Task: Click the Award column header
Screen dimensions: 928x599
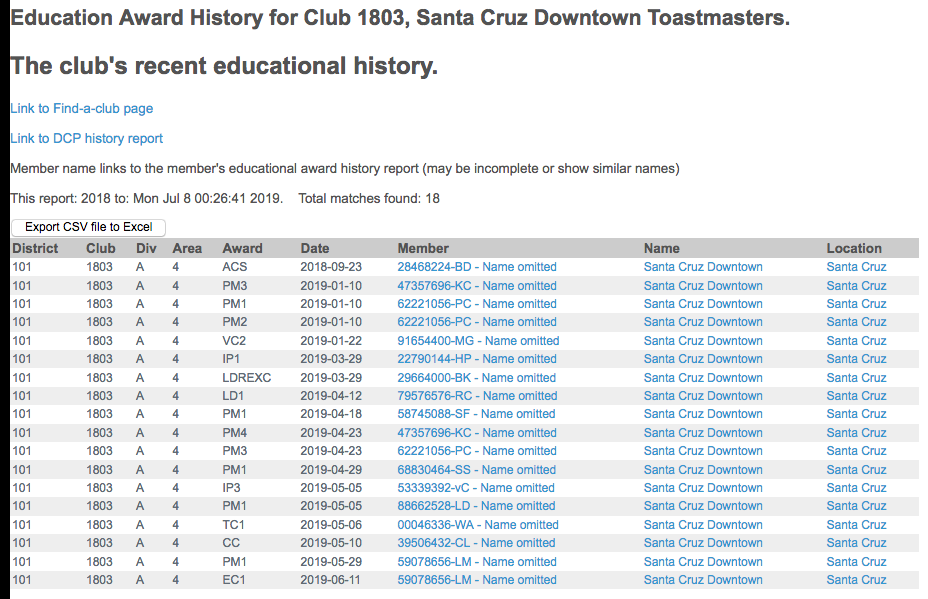Action: point(242,249)
